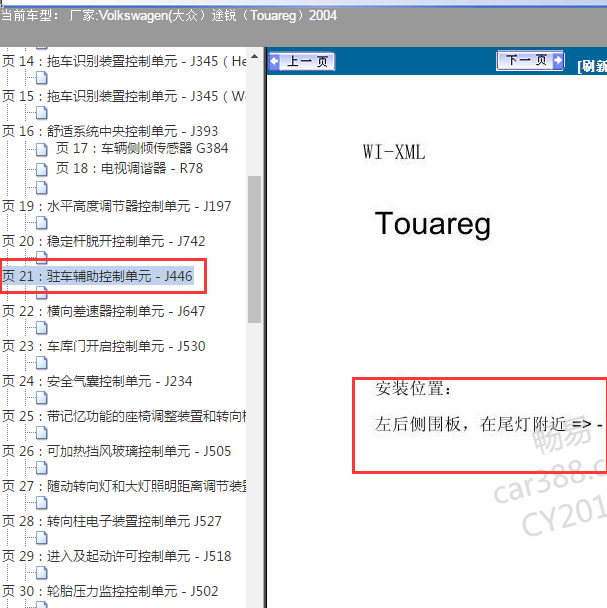This screenshot has height=608, width=607.
Task: Click document icon under page 23 entry
Action: click(x=42, y=363)
